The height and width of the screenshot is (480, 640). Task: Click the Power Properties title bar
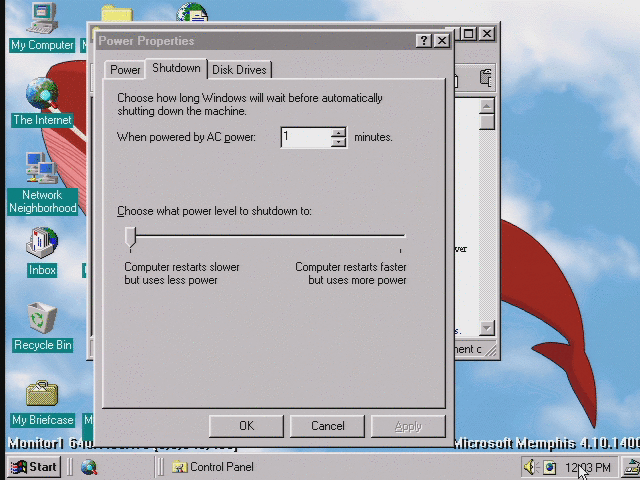(256, 41)
